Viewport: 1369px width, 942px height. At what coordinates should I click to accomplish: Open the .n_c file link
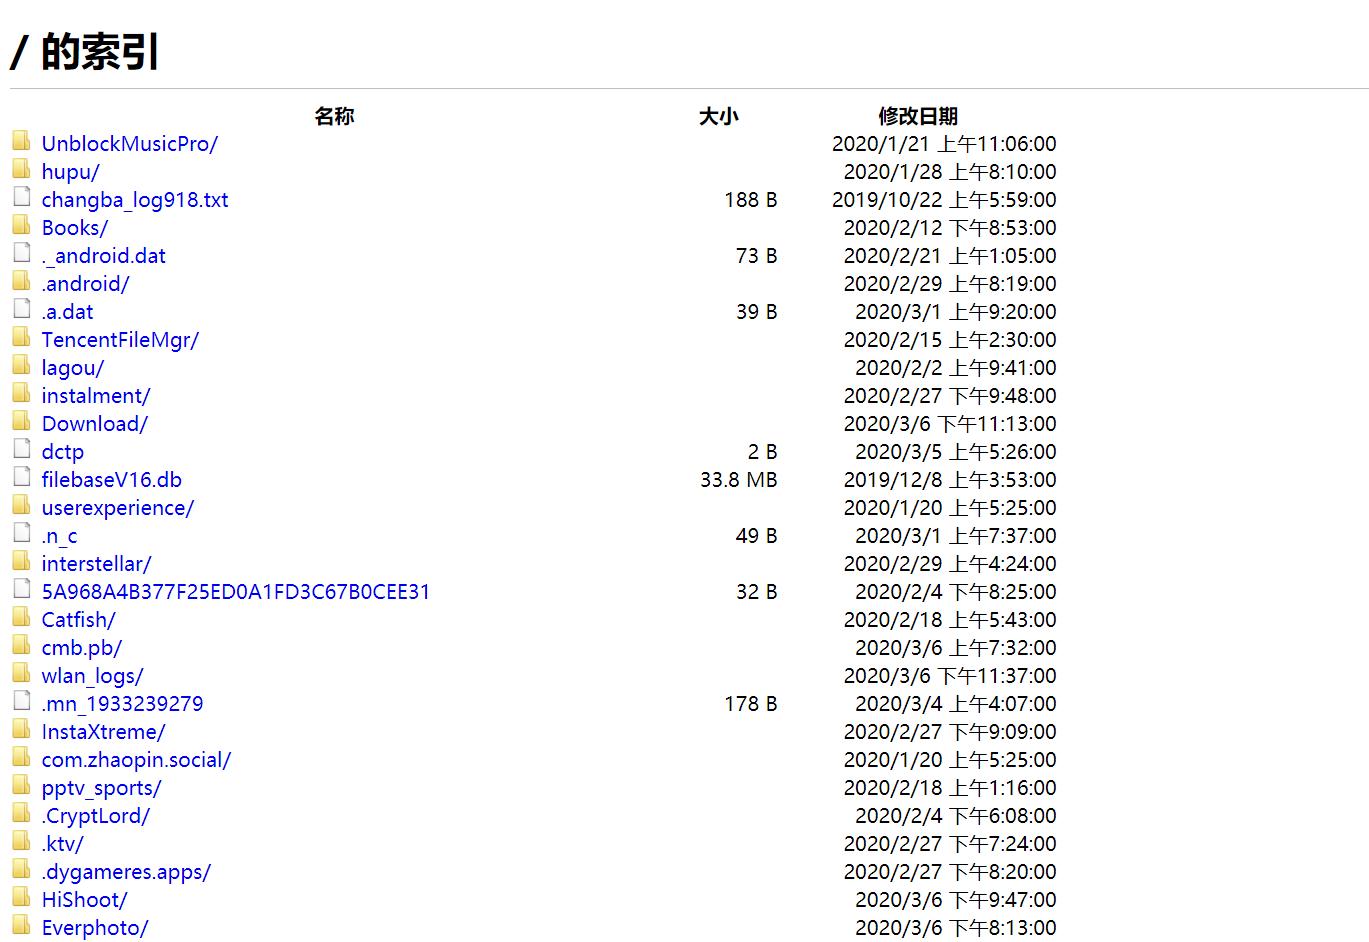tap(60, 536)
